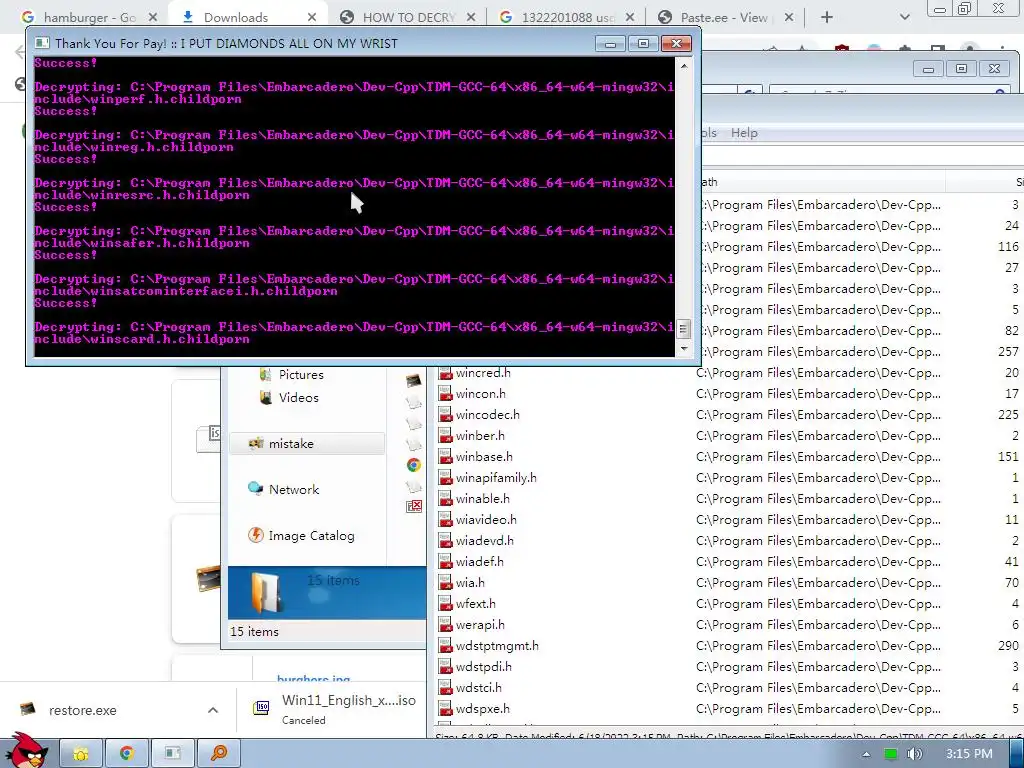Image resolution: width=1024 pixels, height=768 pixels.
Task: Select wiavideo.h in the results list
Action: (486, 519)
